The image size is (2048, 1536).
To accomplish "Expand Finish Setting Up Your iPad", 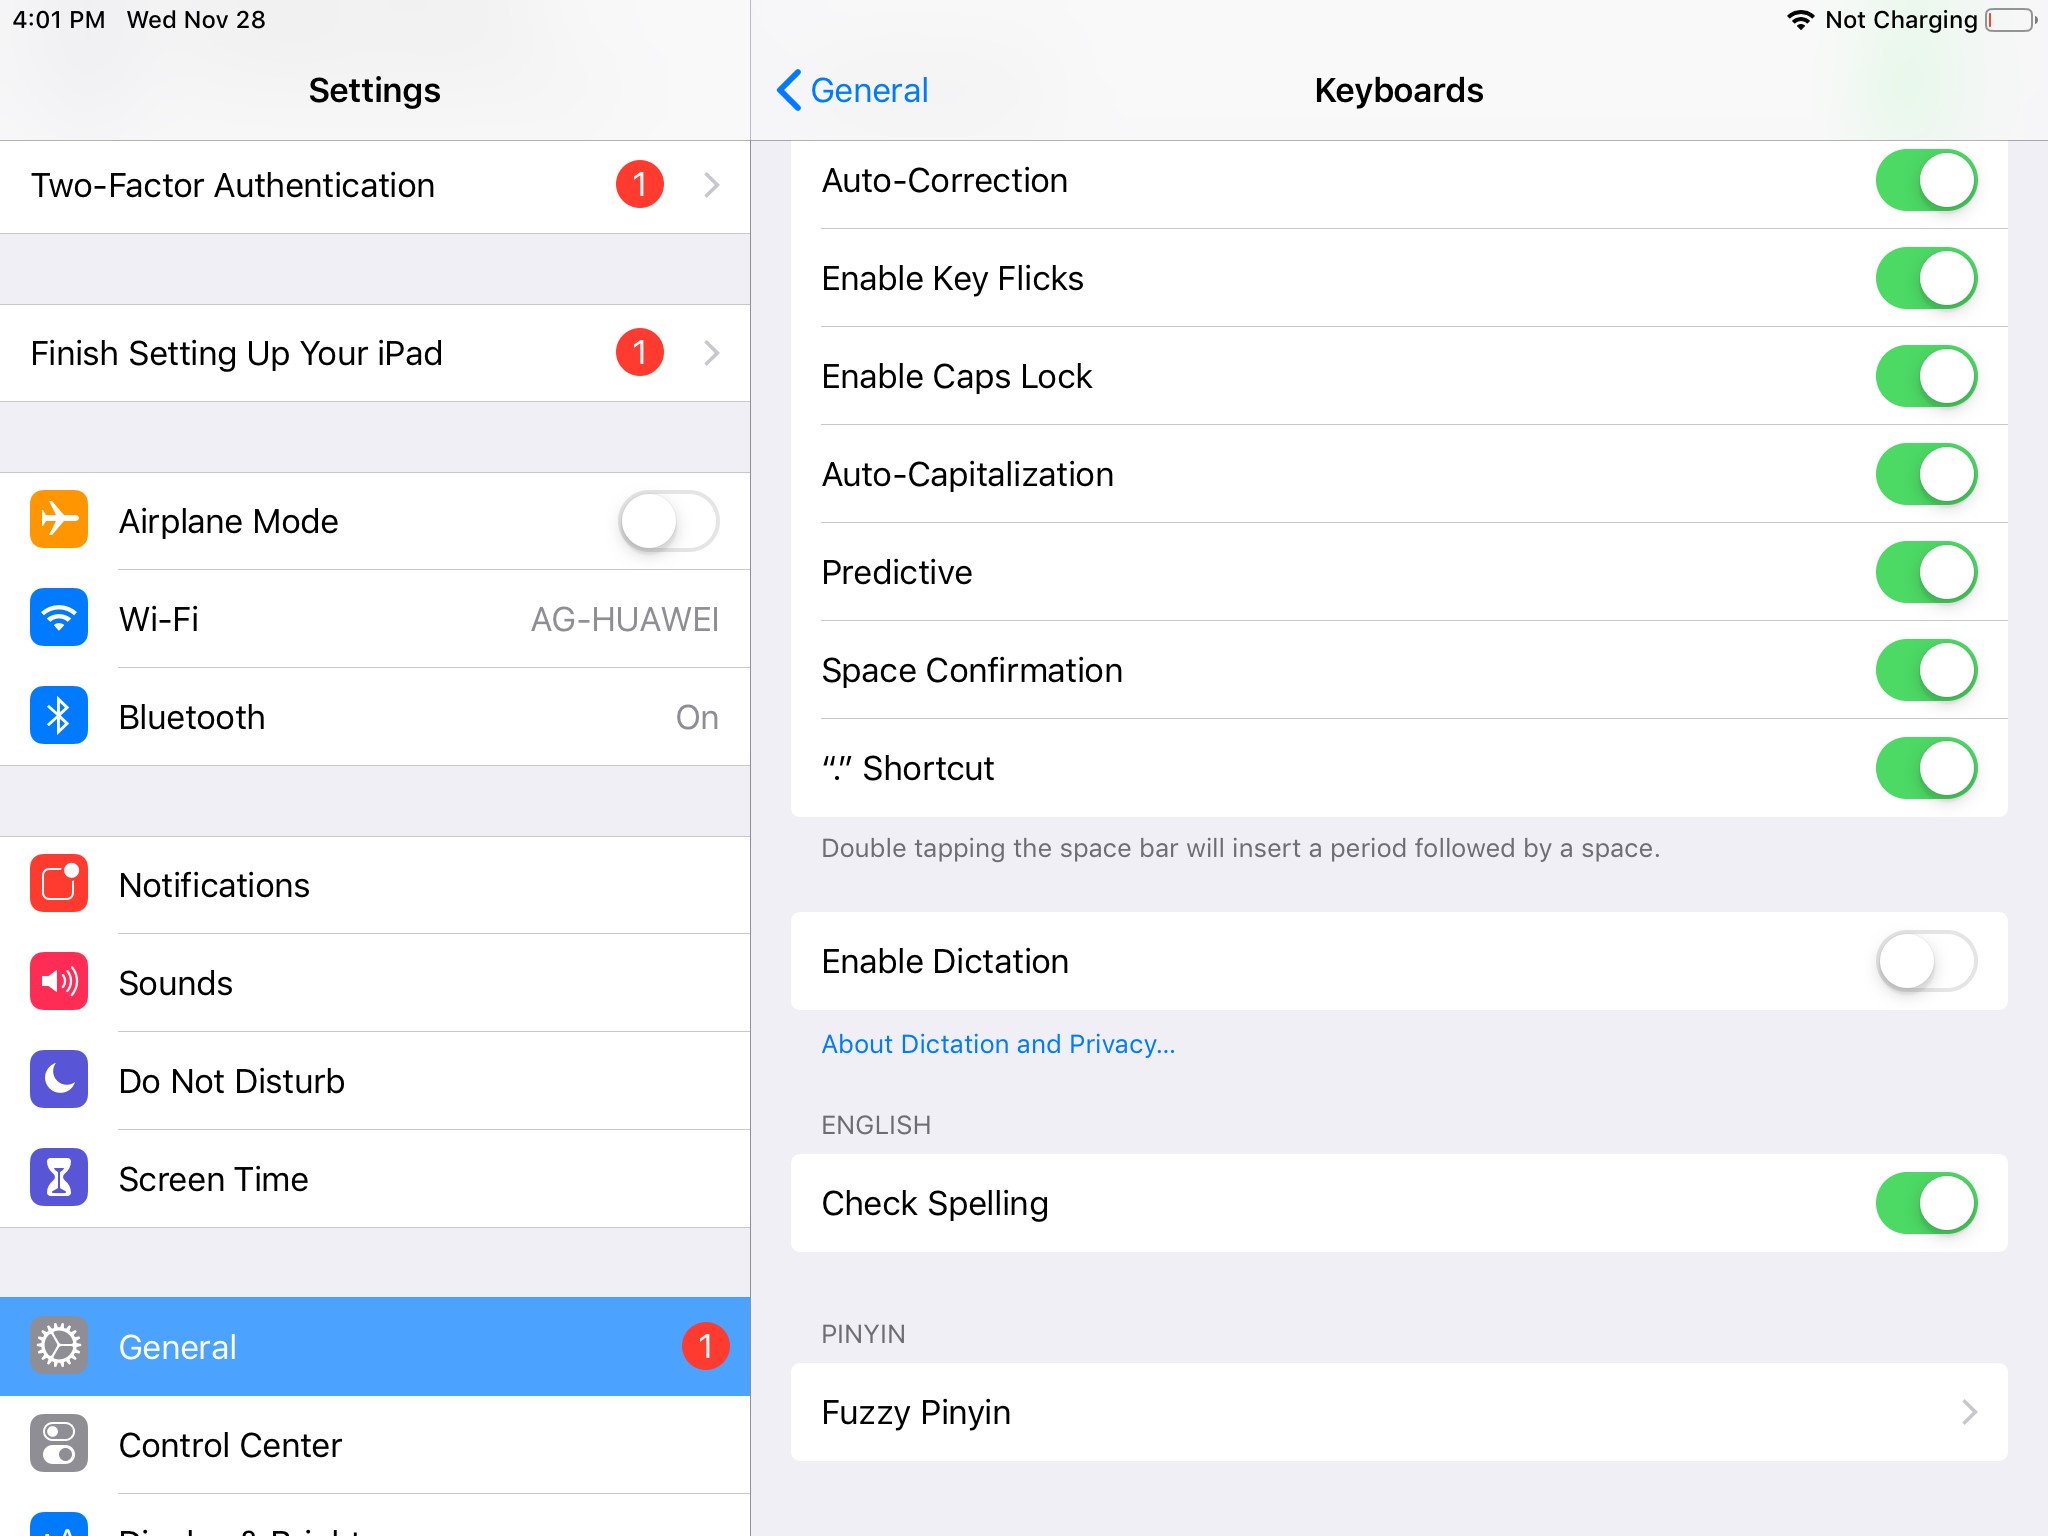I will point(375,353).
